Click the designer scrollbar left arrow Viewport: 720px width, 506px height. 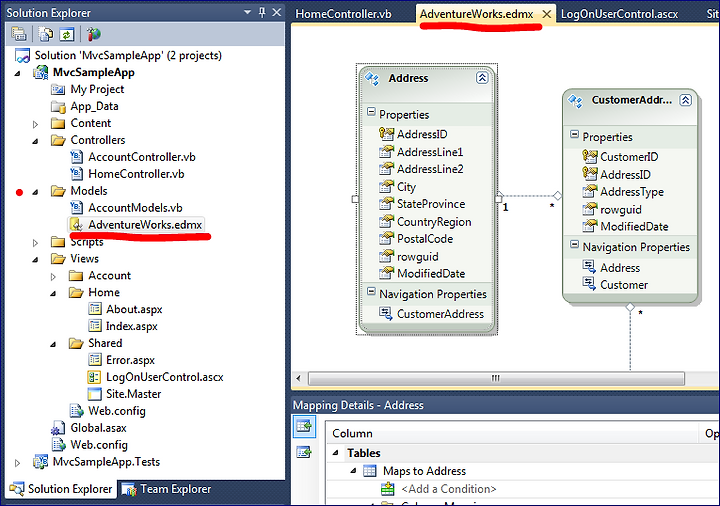[x=299, y=379]
